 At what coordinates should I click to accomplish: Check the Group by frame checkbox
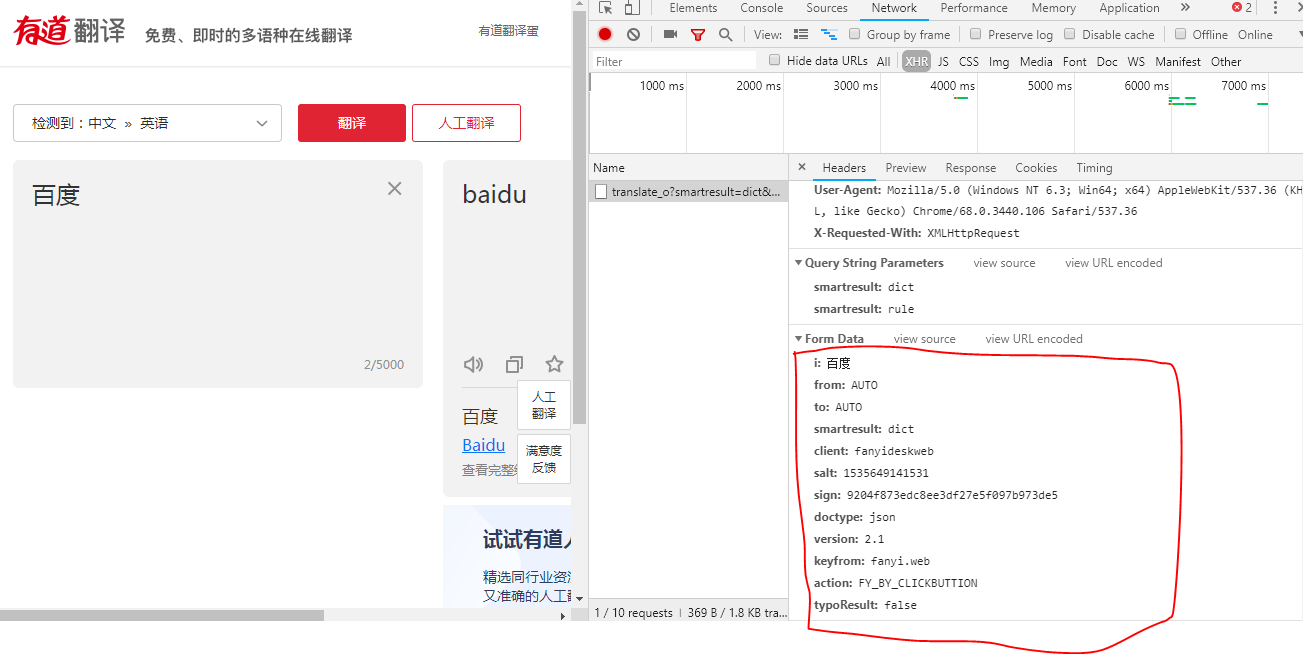pyautogui.click(x=855, y=34)
